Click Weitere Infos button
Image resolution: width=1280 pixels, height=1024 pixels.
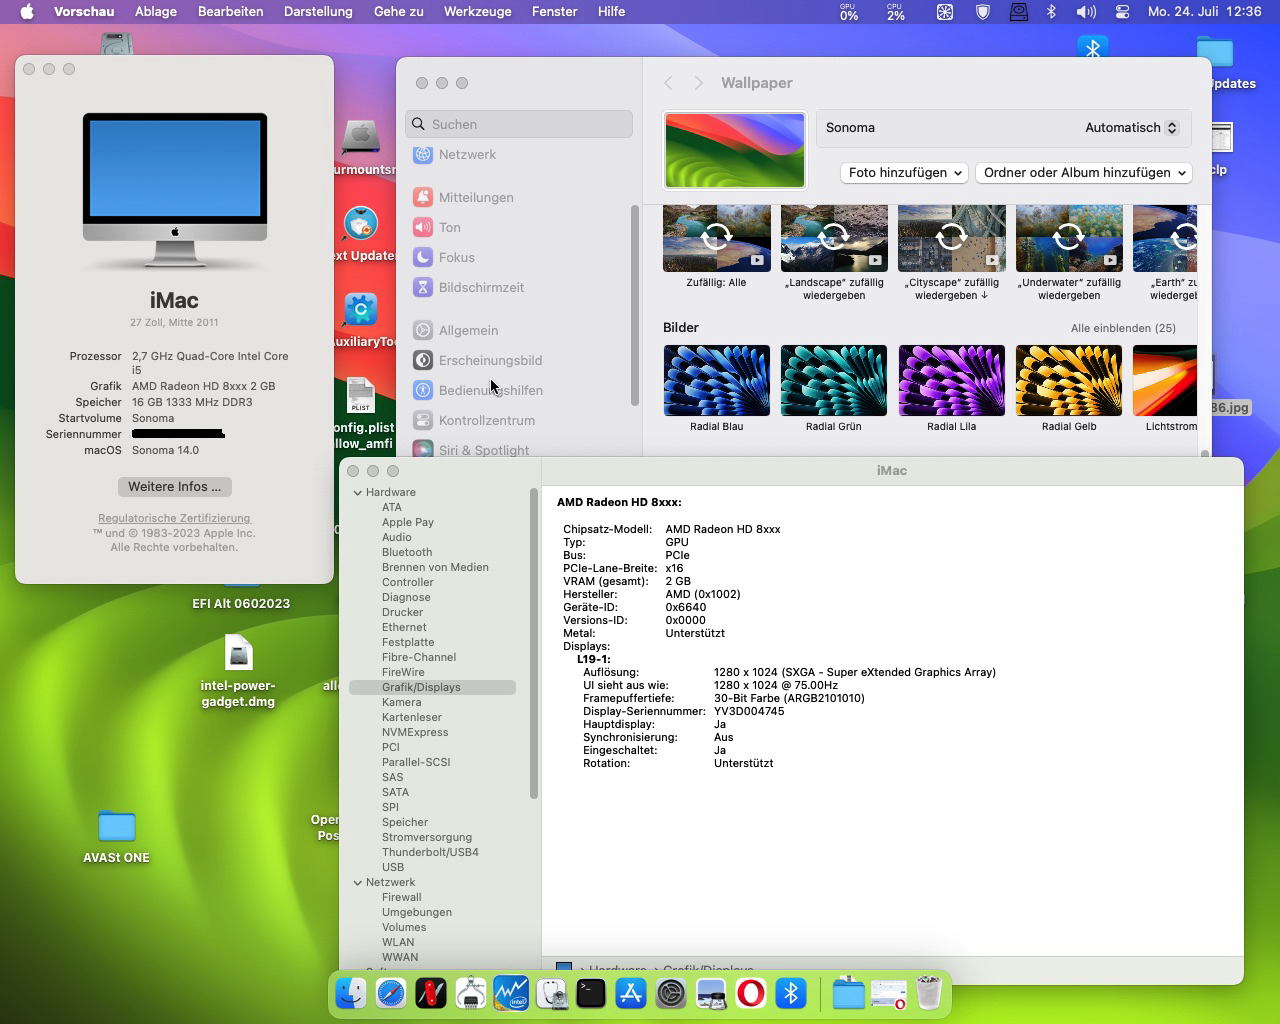(175, 486)
